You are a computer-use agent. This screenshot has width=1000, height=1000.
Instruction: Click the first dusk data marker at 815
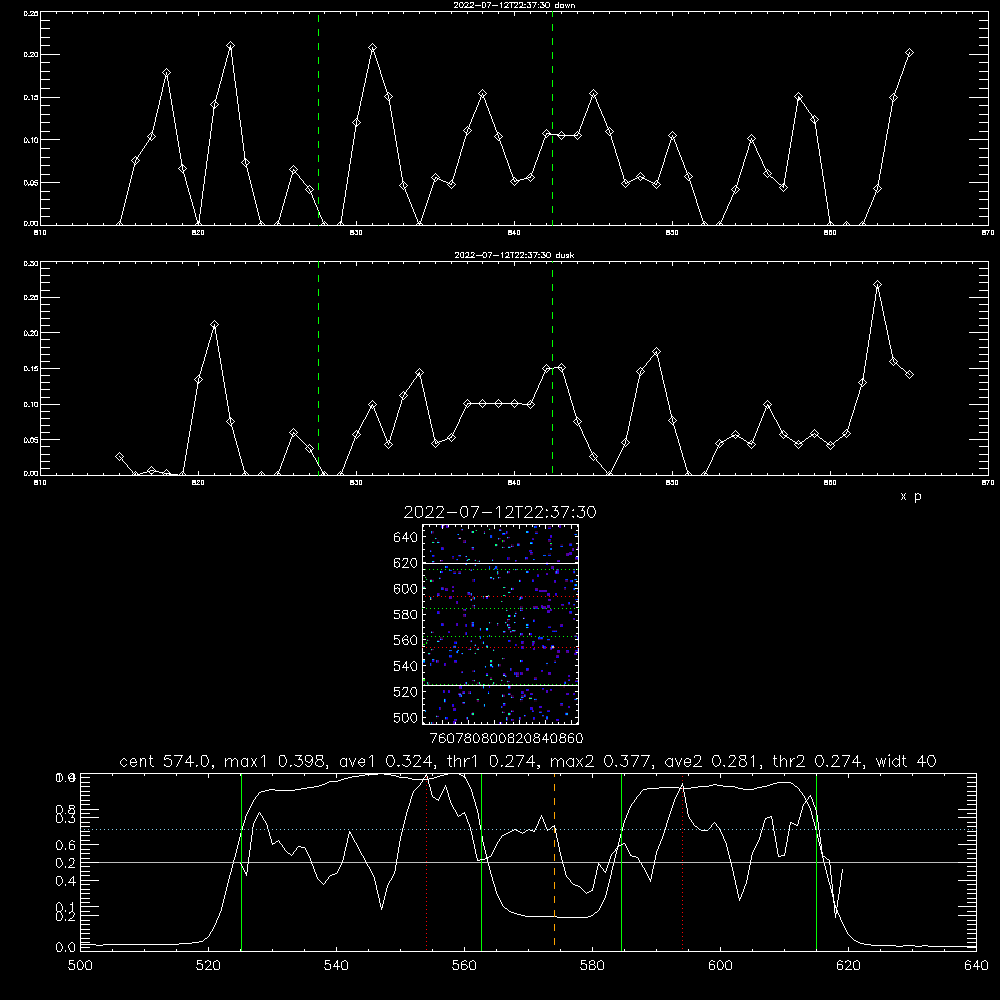click(119, 457)
